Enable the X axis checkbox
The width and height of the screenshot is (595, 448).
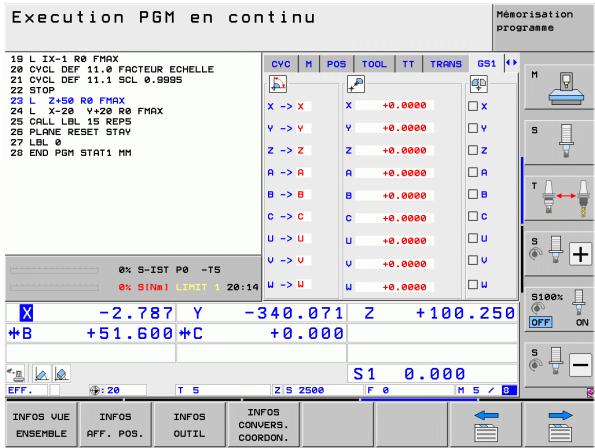(473, 106)
